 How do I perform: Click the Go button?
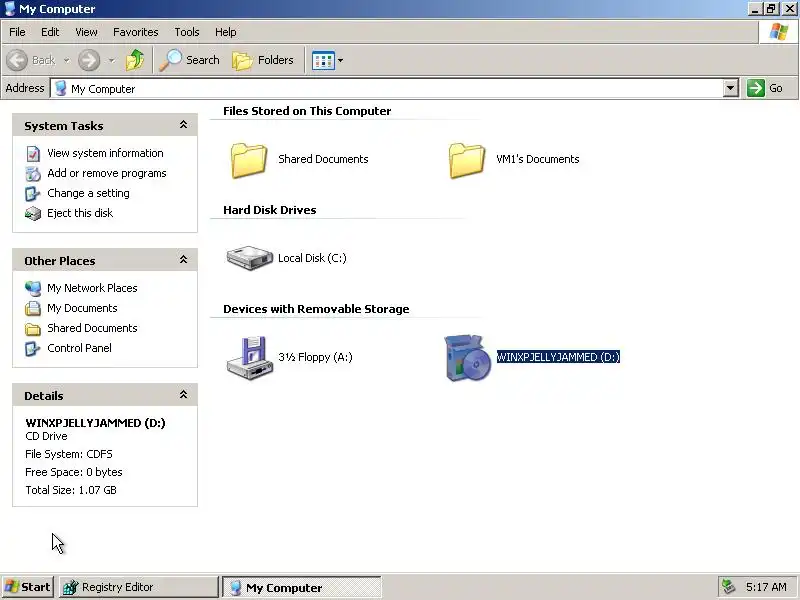[x=766, y=88]
